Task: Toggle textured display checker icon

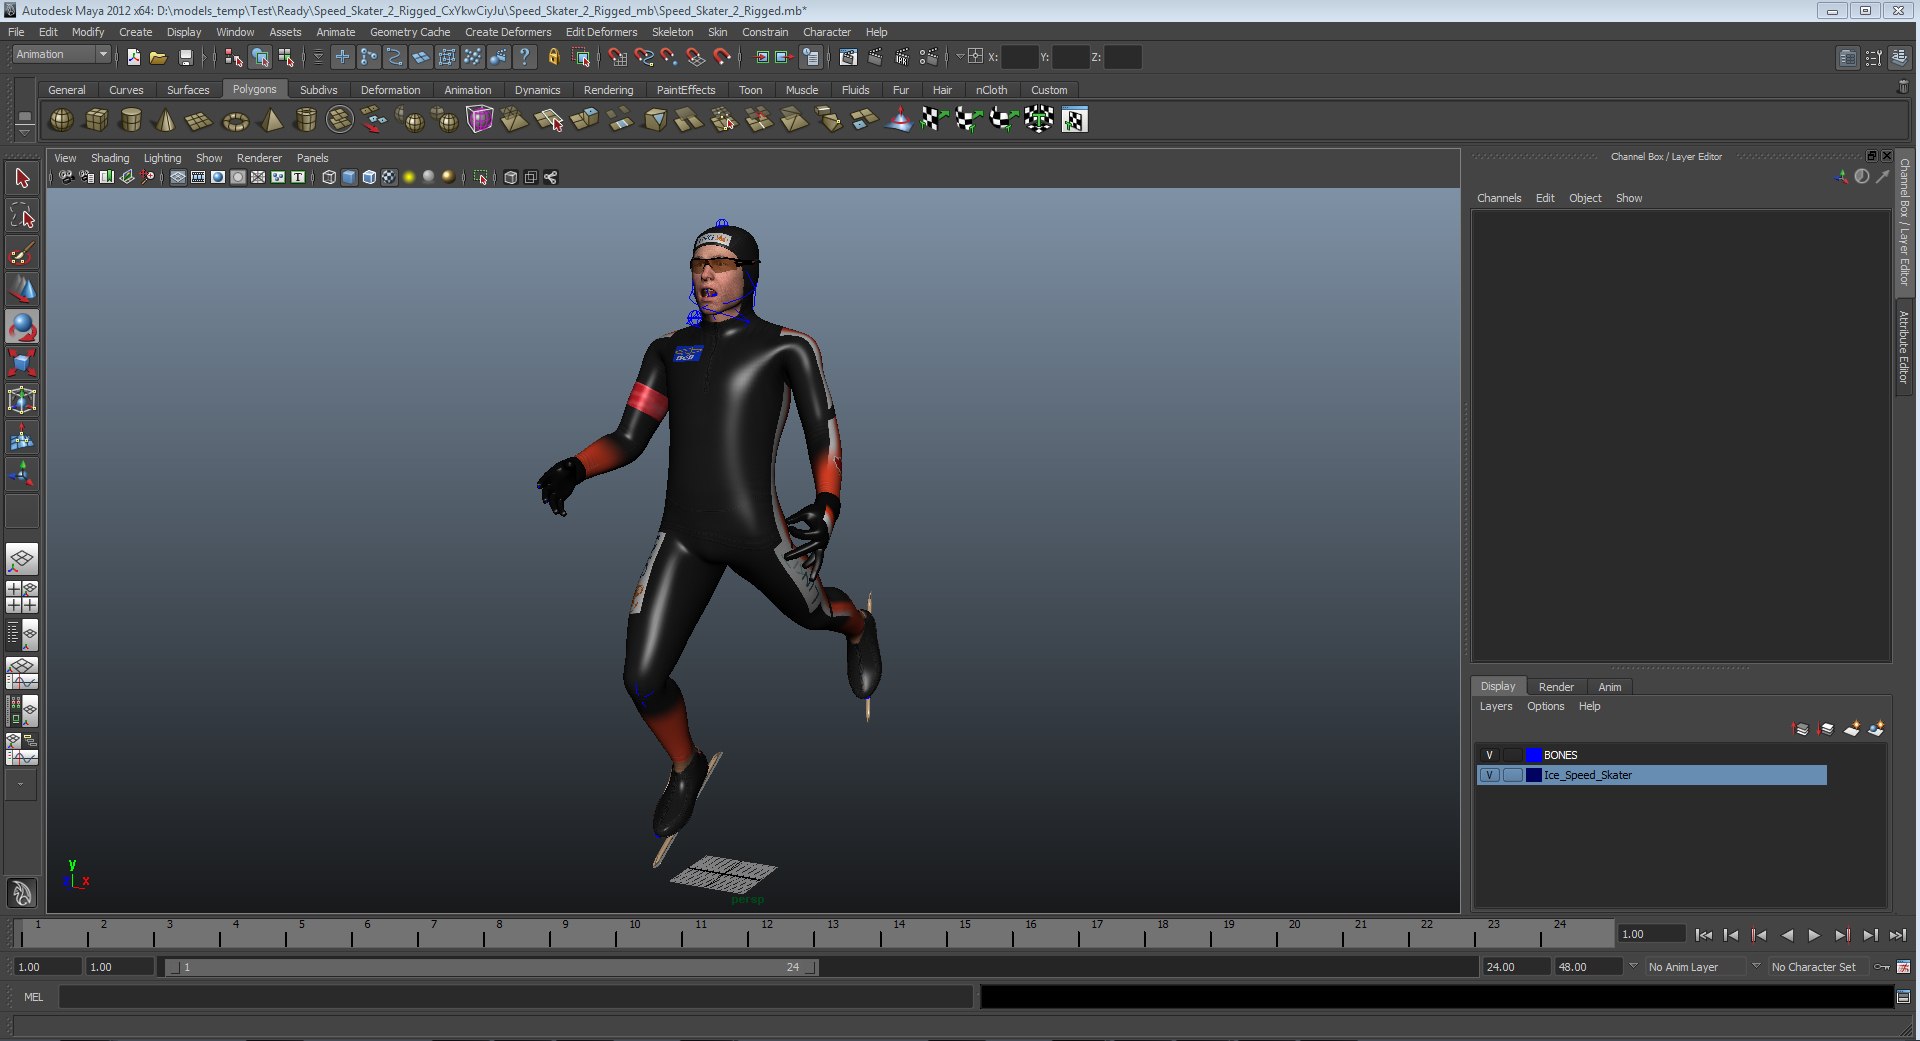Action: coord(389,177)
